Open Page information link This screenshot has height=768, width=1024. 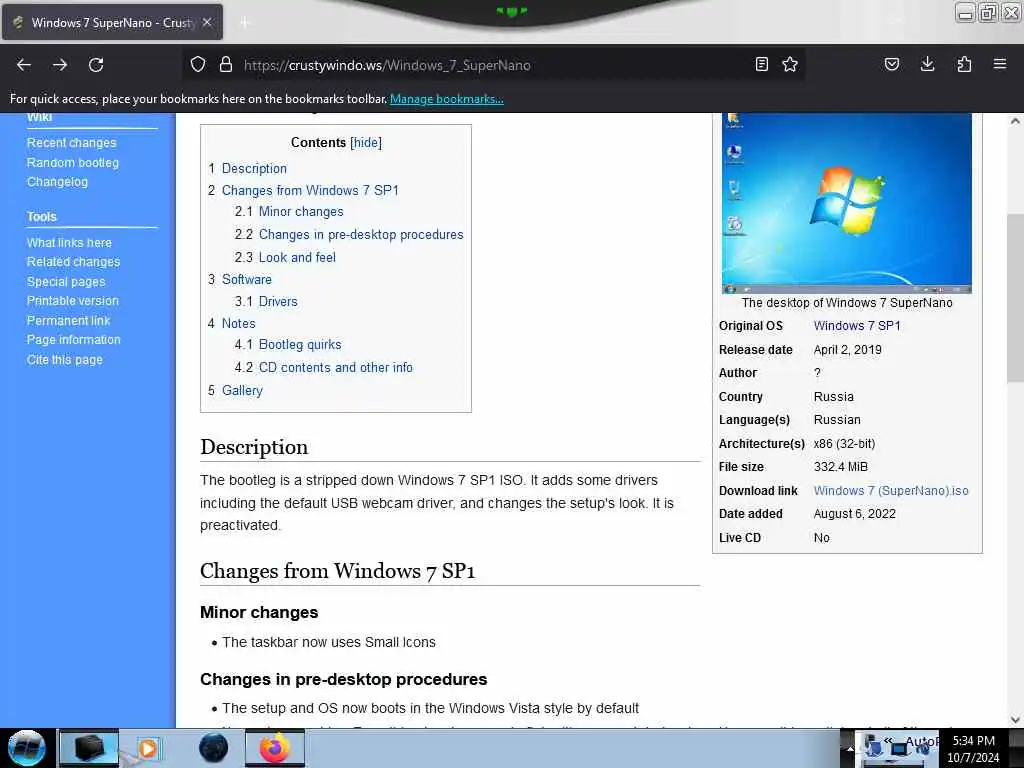click(74, 340)
